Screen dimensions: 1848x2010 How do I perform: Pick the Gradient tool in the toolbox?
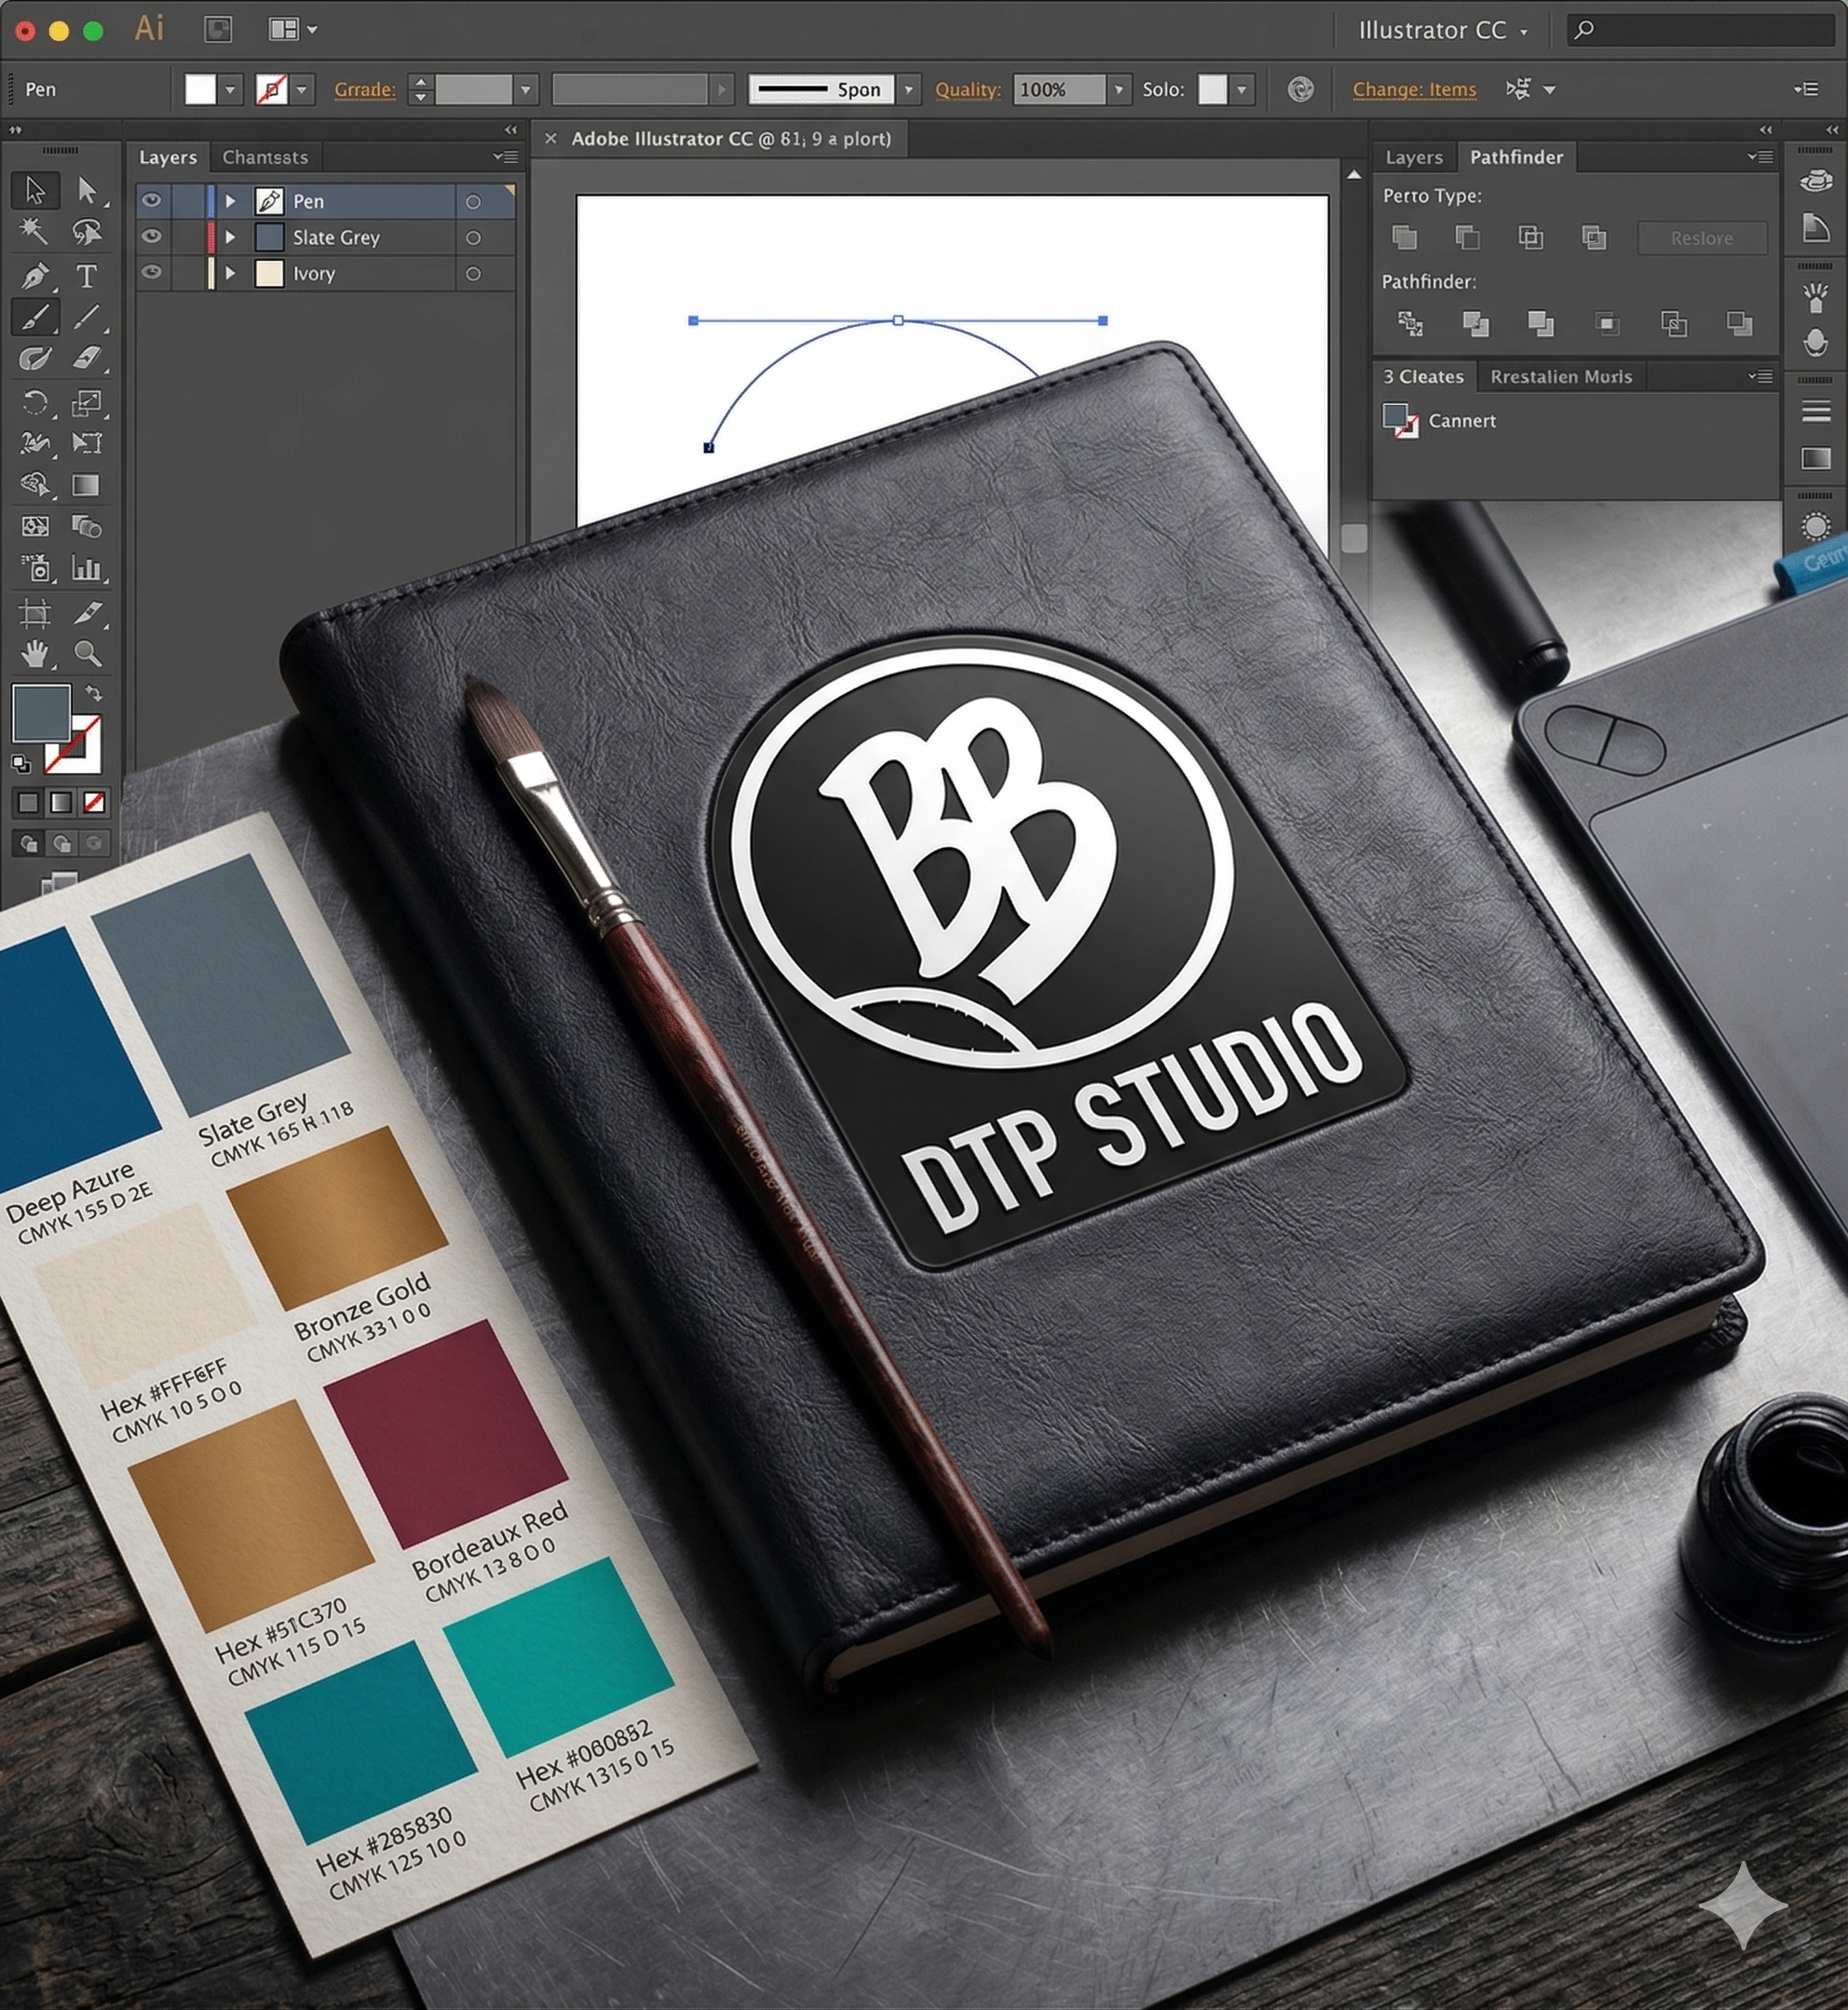[87, 485]
